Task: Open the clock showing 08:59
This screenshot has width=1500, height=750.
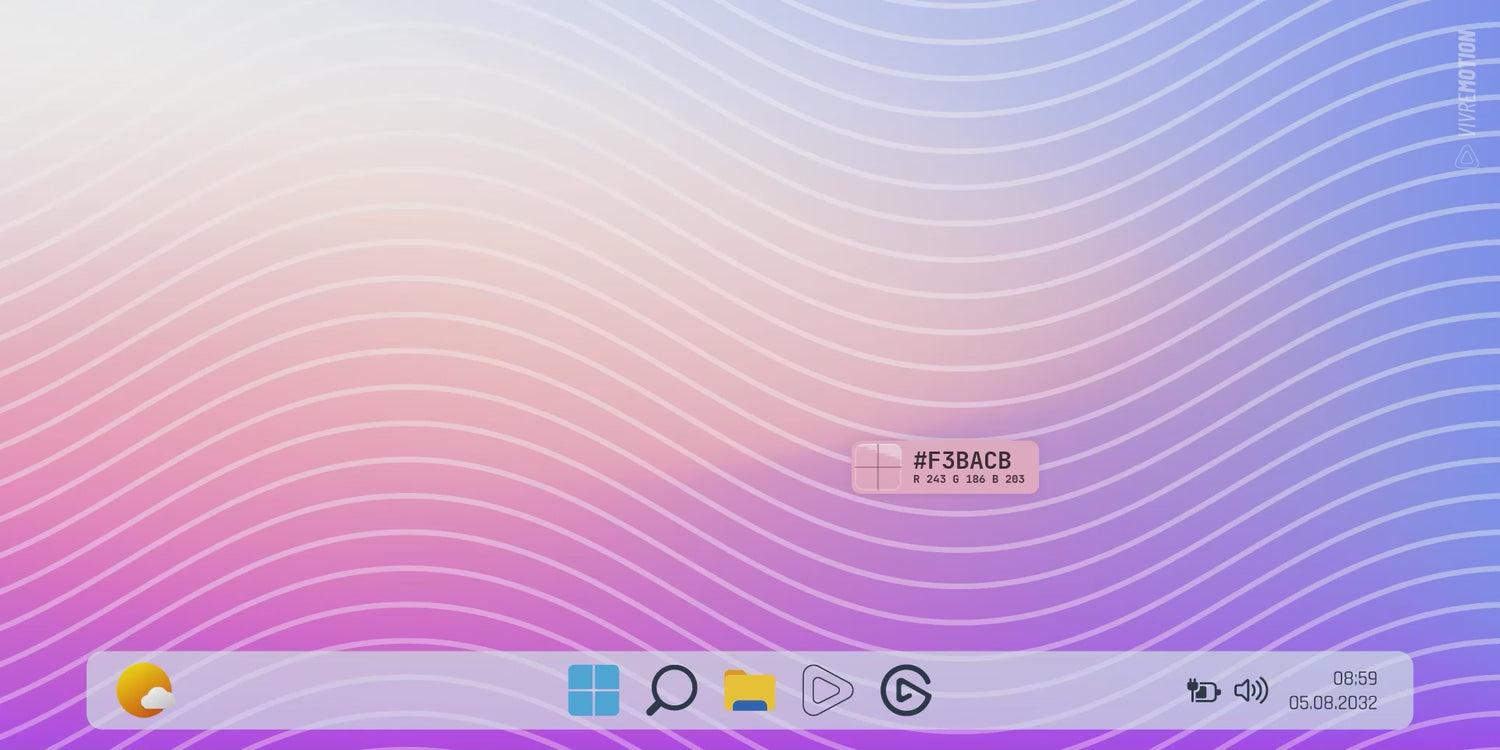Action: coord(1355,678)
